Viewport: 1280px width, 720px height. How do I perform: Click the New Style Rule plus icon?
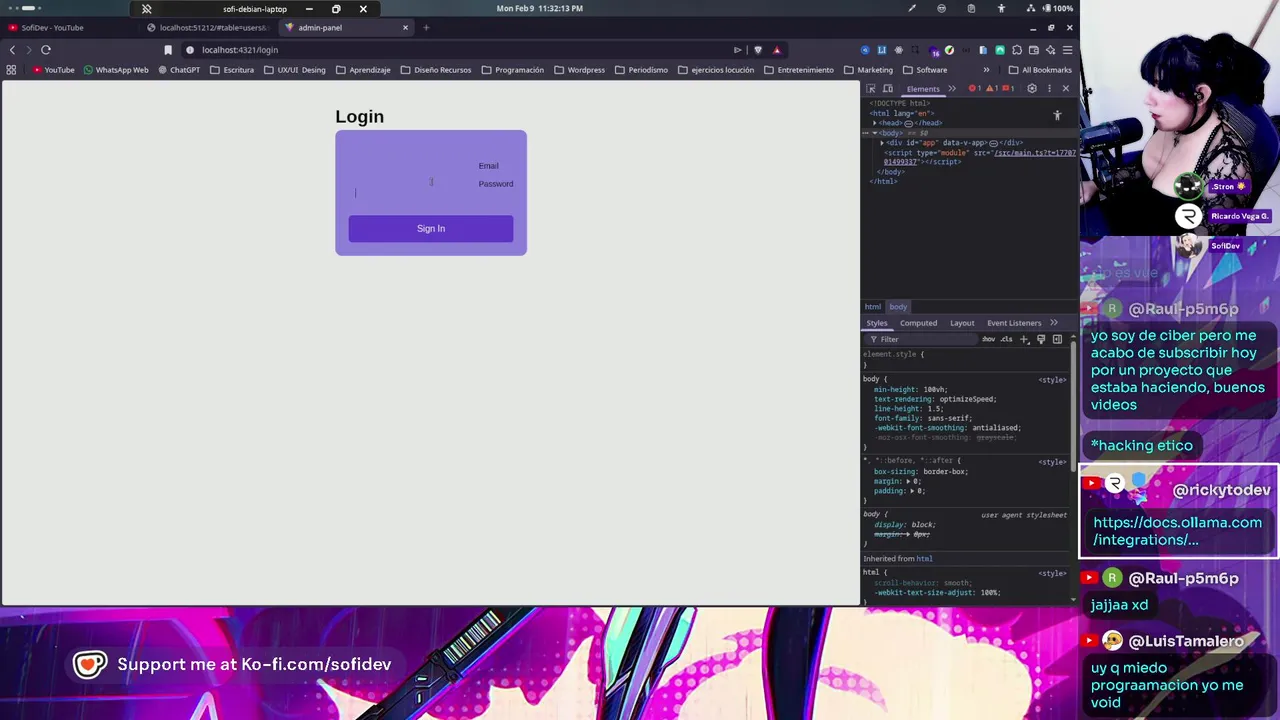[x=1024, y=339]
